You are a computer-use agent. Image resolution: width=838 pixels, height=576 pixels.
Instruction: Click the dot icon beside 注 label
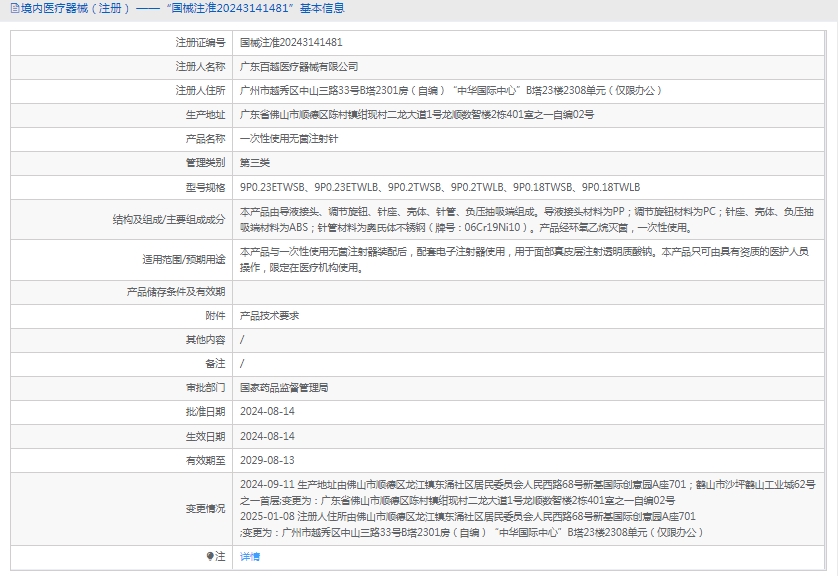click(x=210, y=556)
